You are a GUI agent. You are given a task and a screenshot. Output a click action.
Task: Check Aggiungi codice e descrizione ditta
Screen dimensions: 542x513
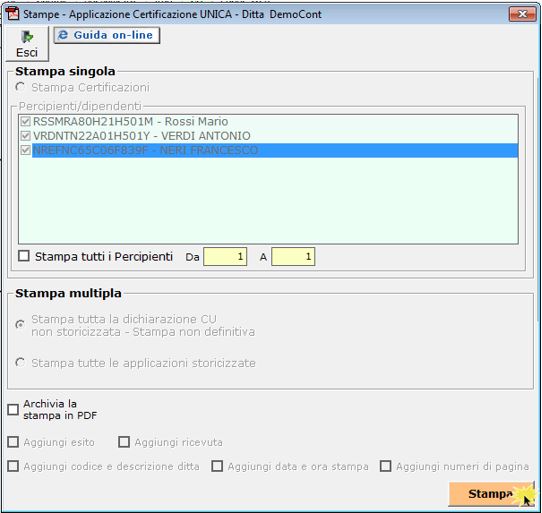(13, 466)
